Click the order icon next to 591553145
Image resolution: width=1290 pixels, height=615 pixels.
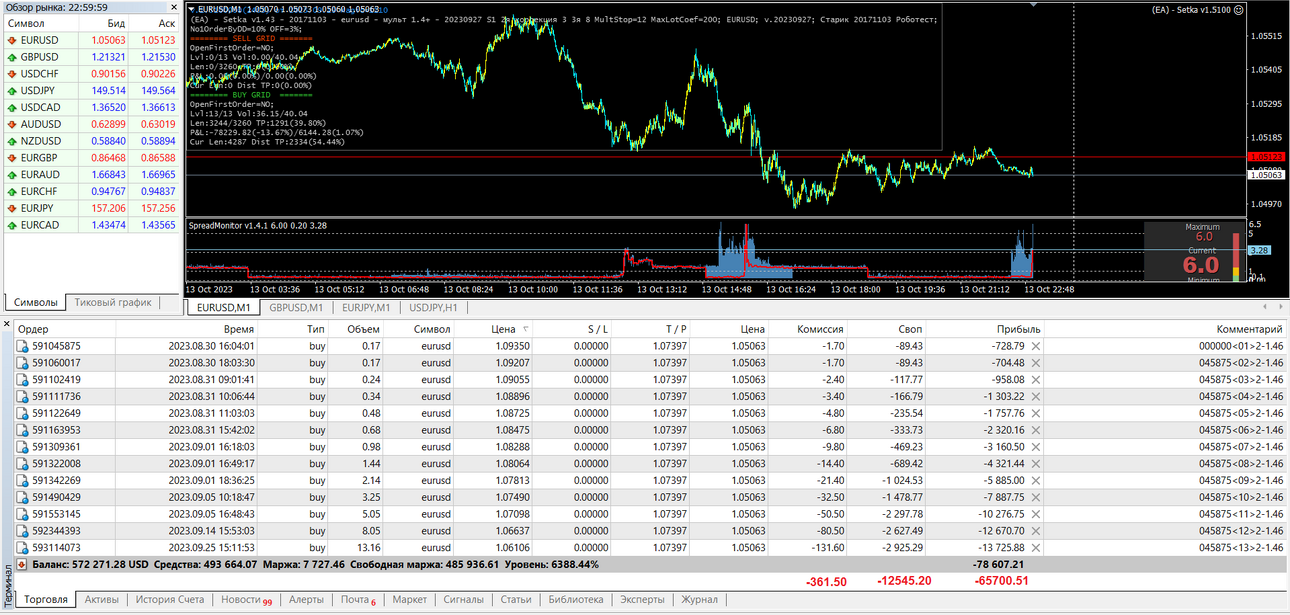click(22, 514)
